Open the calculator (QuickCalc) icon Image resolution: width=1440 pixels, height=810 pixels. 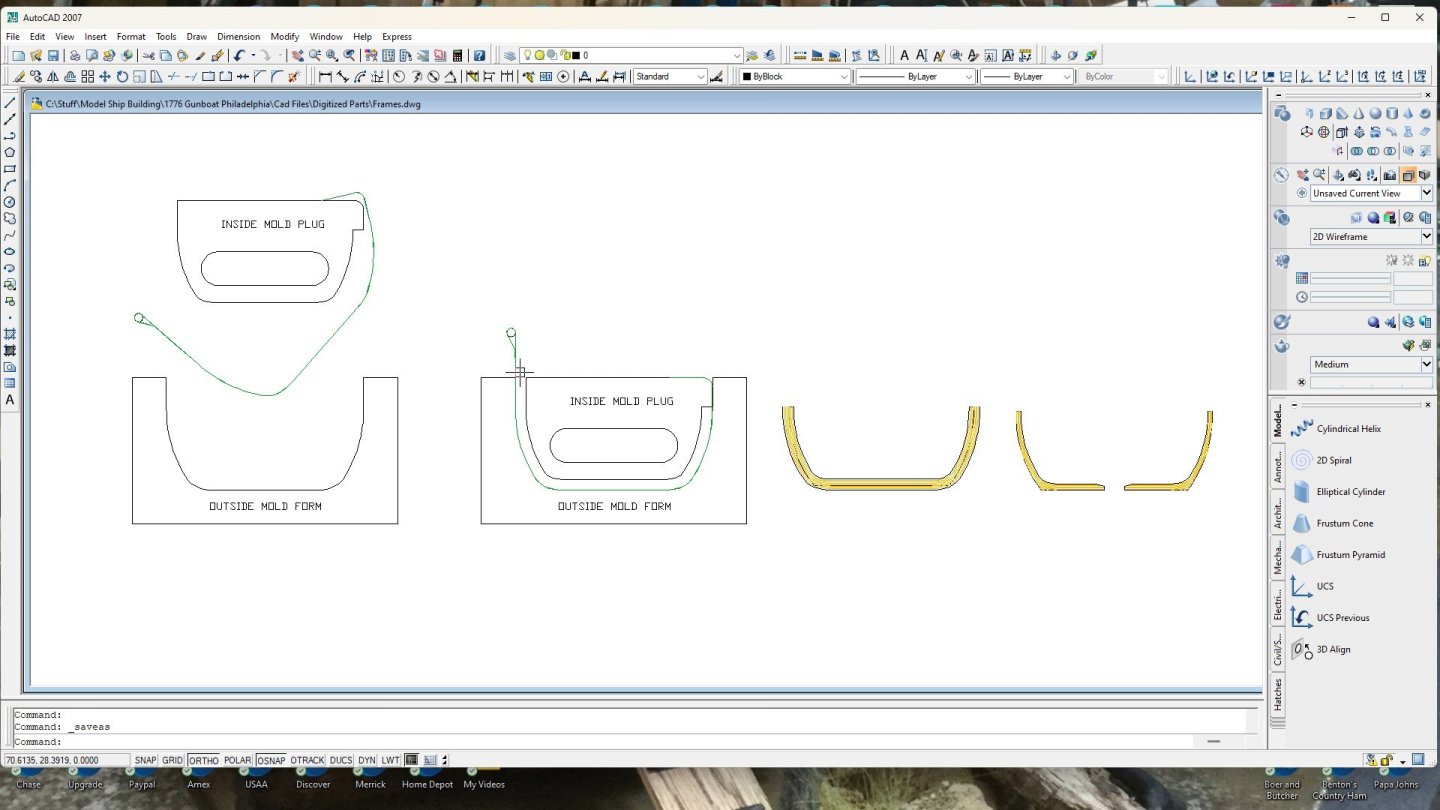tap(458, 56)
